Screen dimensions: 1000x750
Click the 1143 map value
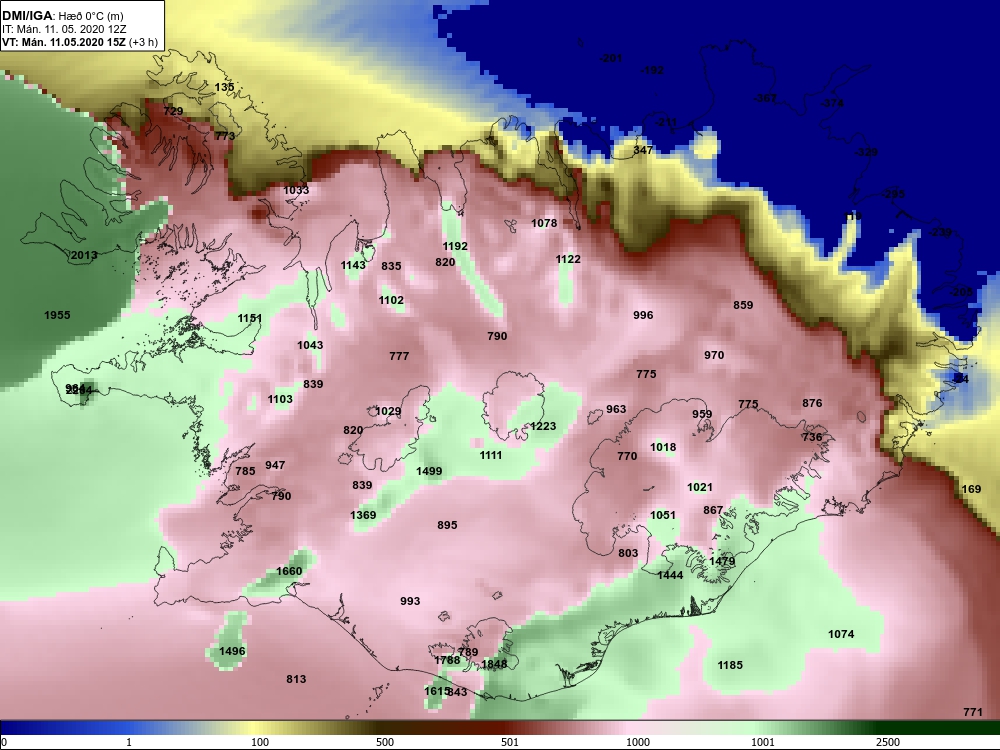click(353, 265)
